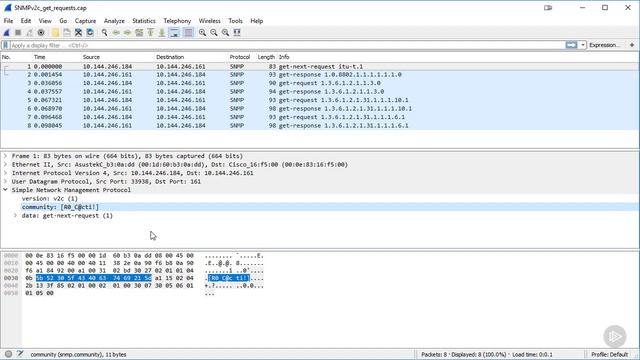This screenshot has height=360, width=640.
Task: Open the Telephony menu
Action: (177, 21)
